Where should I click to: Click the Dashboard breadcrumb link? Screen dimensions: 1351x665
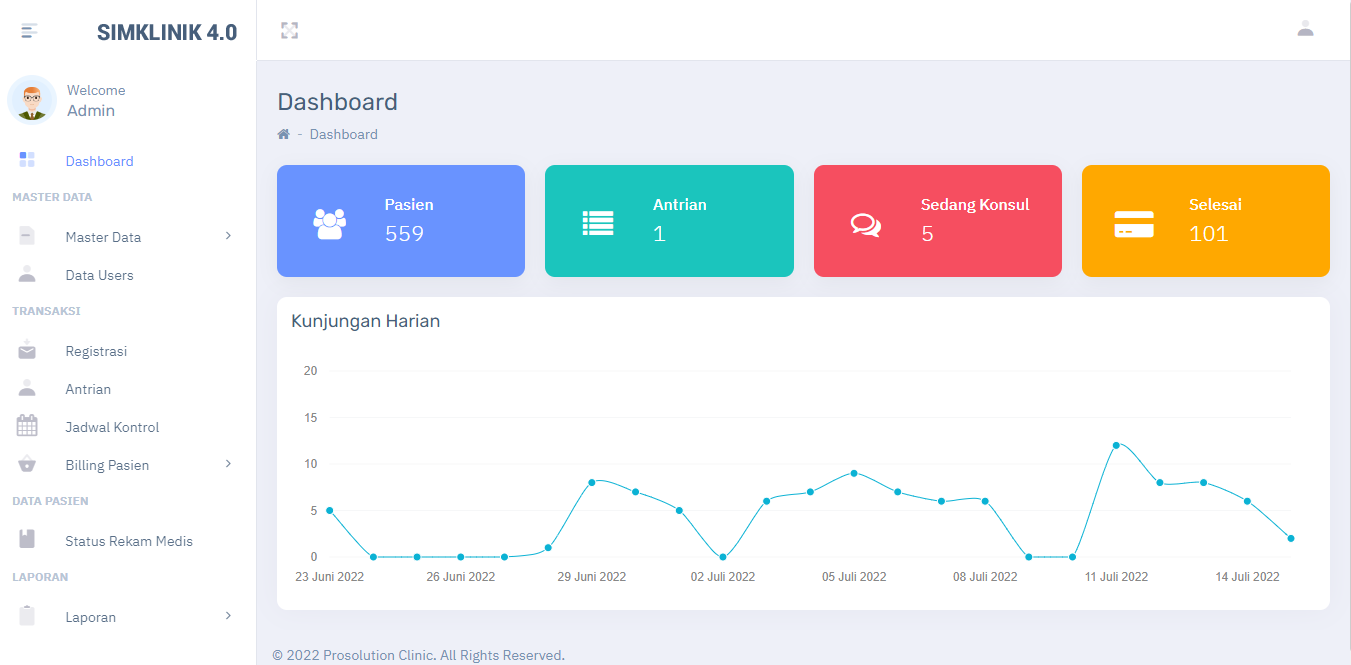pos(343,135)
